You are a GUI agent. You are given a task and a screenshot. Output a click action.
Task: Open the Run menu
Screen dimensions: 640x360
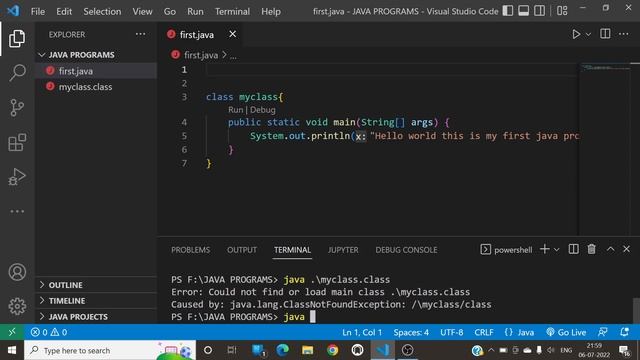tap(195, 11)
